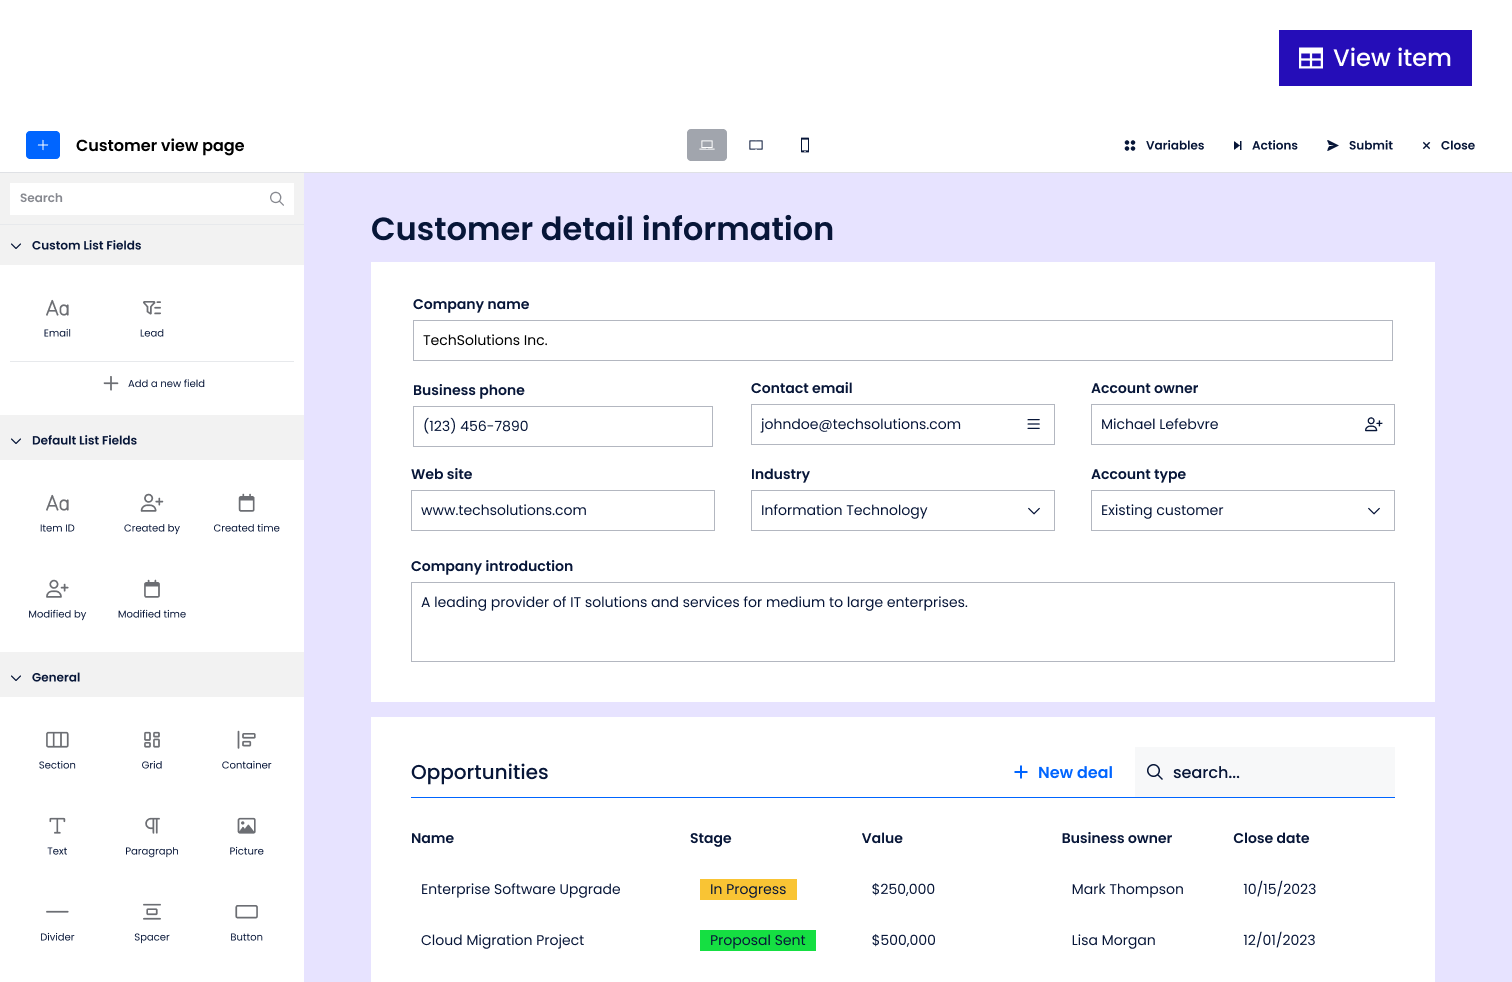Click the Company name input field
1512x982 pixels.
(902, 341)
